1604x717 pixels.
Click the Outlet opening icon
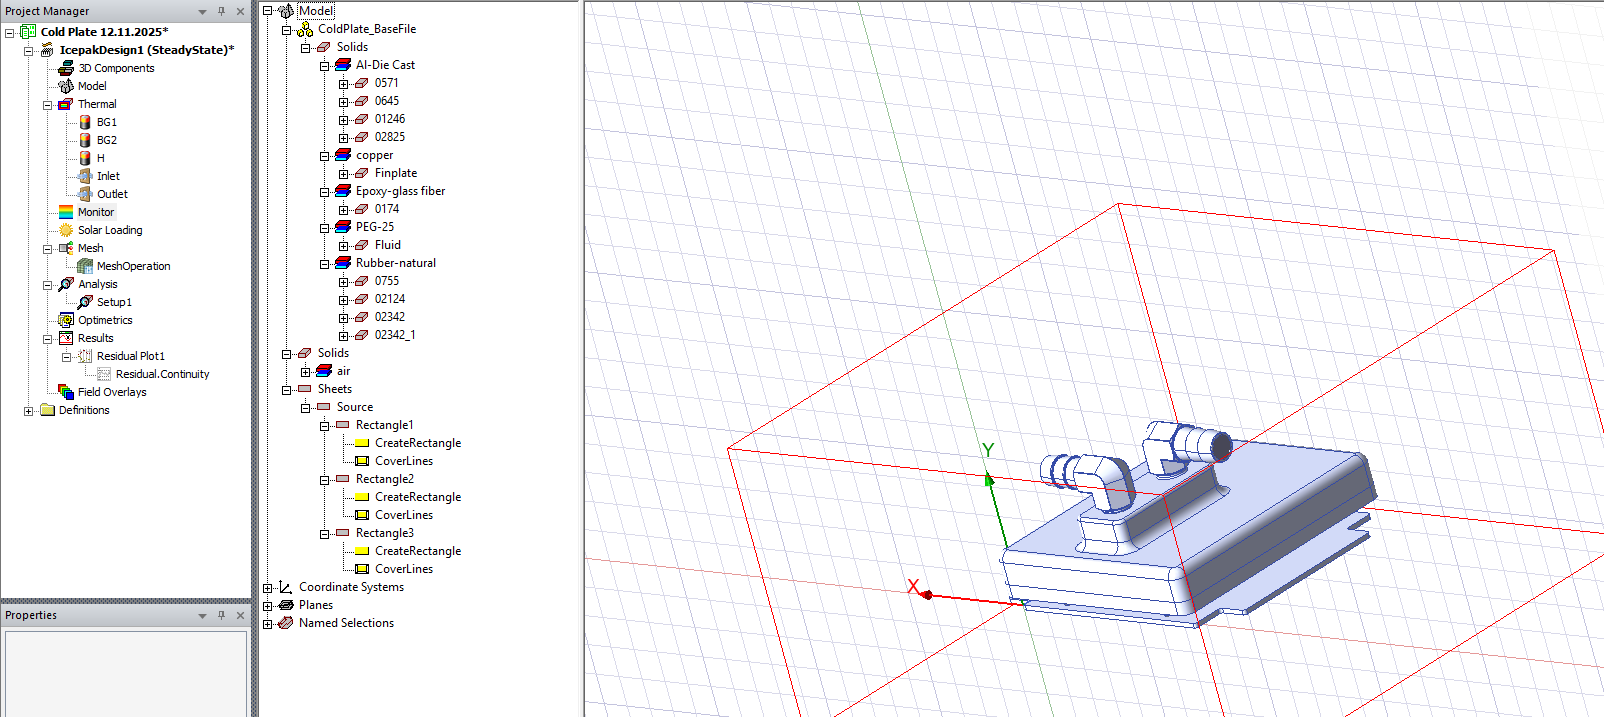(x=85, y=194)
